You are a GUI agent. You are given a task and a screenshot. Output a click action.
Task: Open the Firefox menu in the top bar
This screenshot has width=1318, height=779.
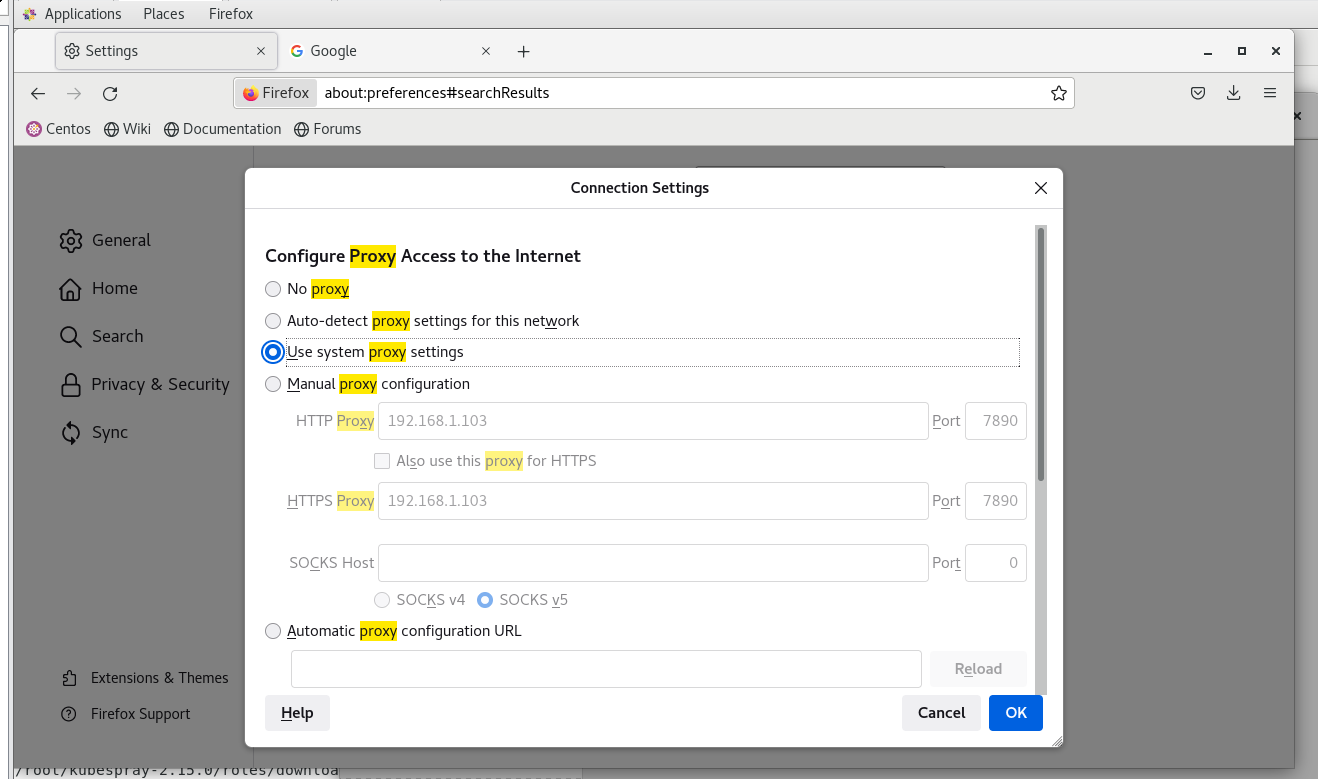231,14
